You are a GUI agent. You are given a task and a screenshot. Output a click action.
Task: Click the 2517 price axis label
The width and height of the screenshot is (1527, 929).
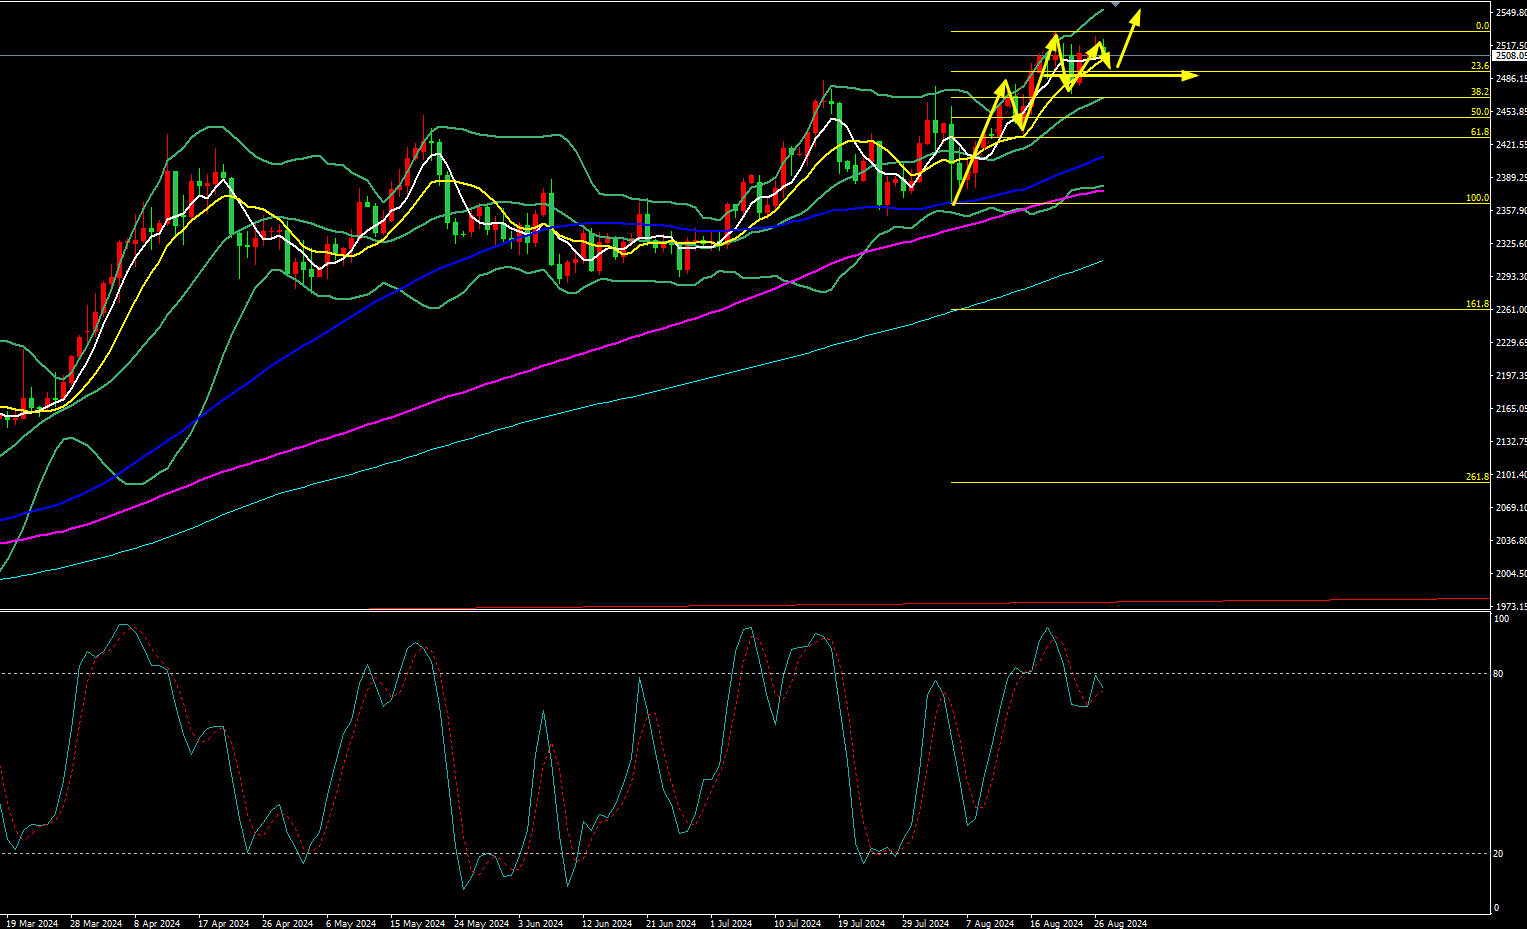(1511, 46)
